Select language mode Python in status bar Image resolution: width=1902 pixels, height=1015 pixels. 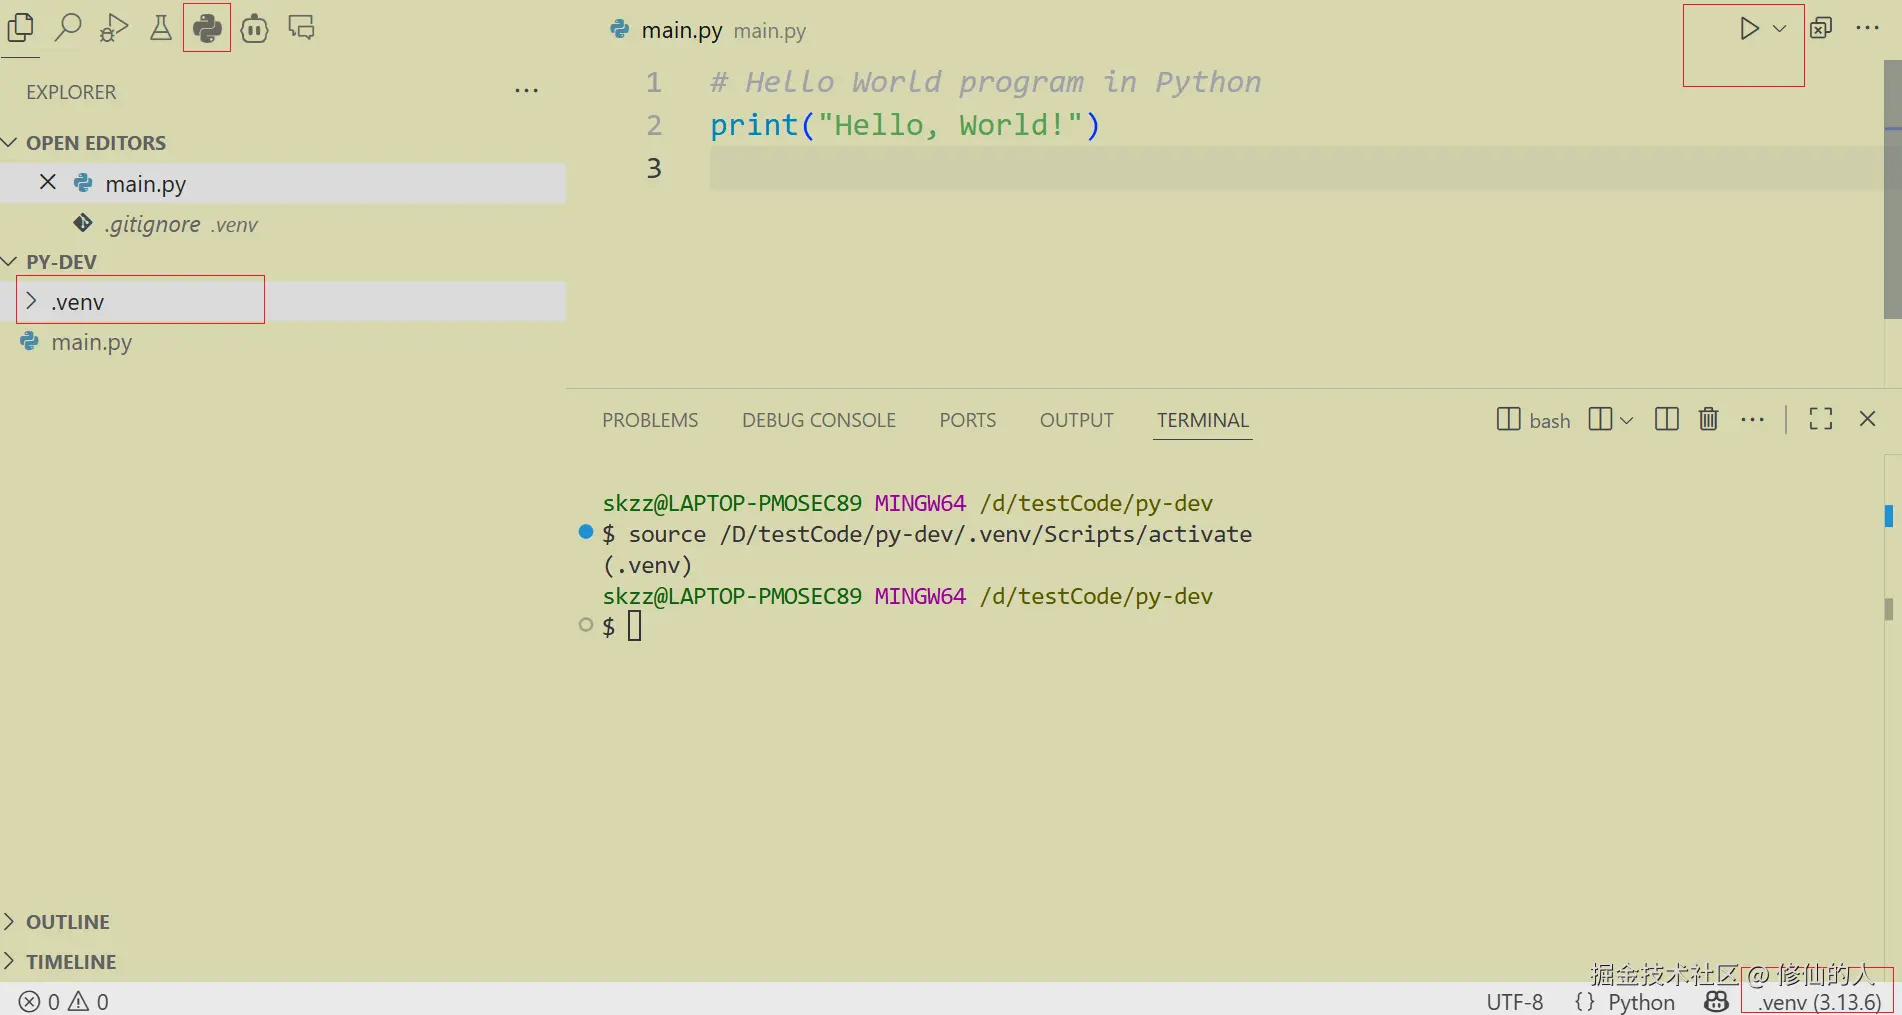click(1641, 1002)
